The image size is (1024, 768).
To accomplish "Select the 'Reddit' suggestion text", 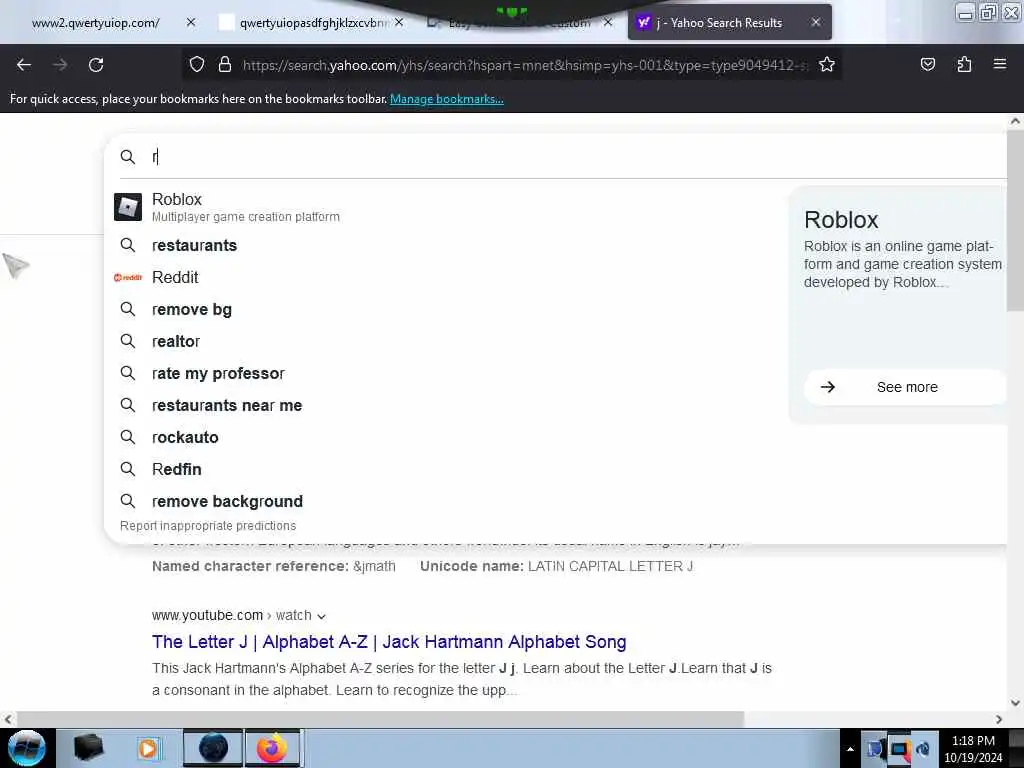I will pyautogui.click(x=175, y=278).
